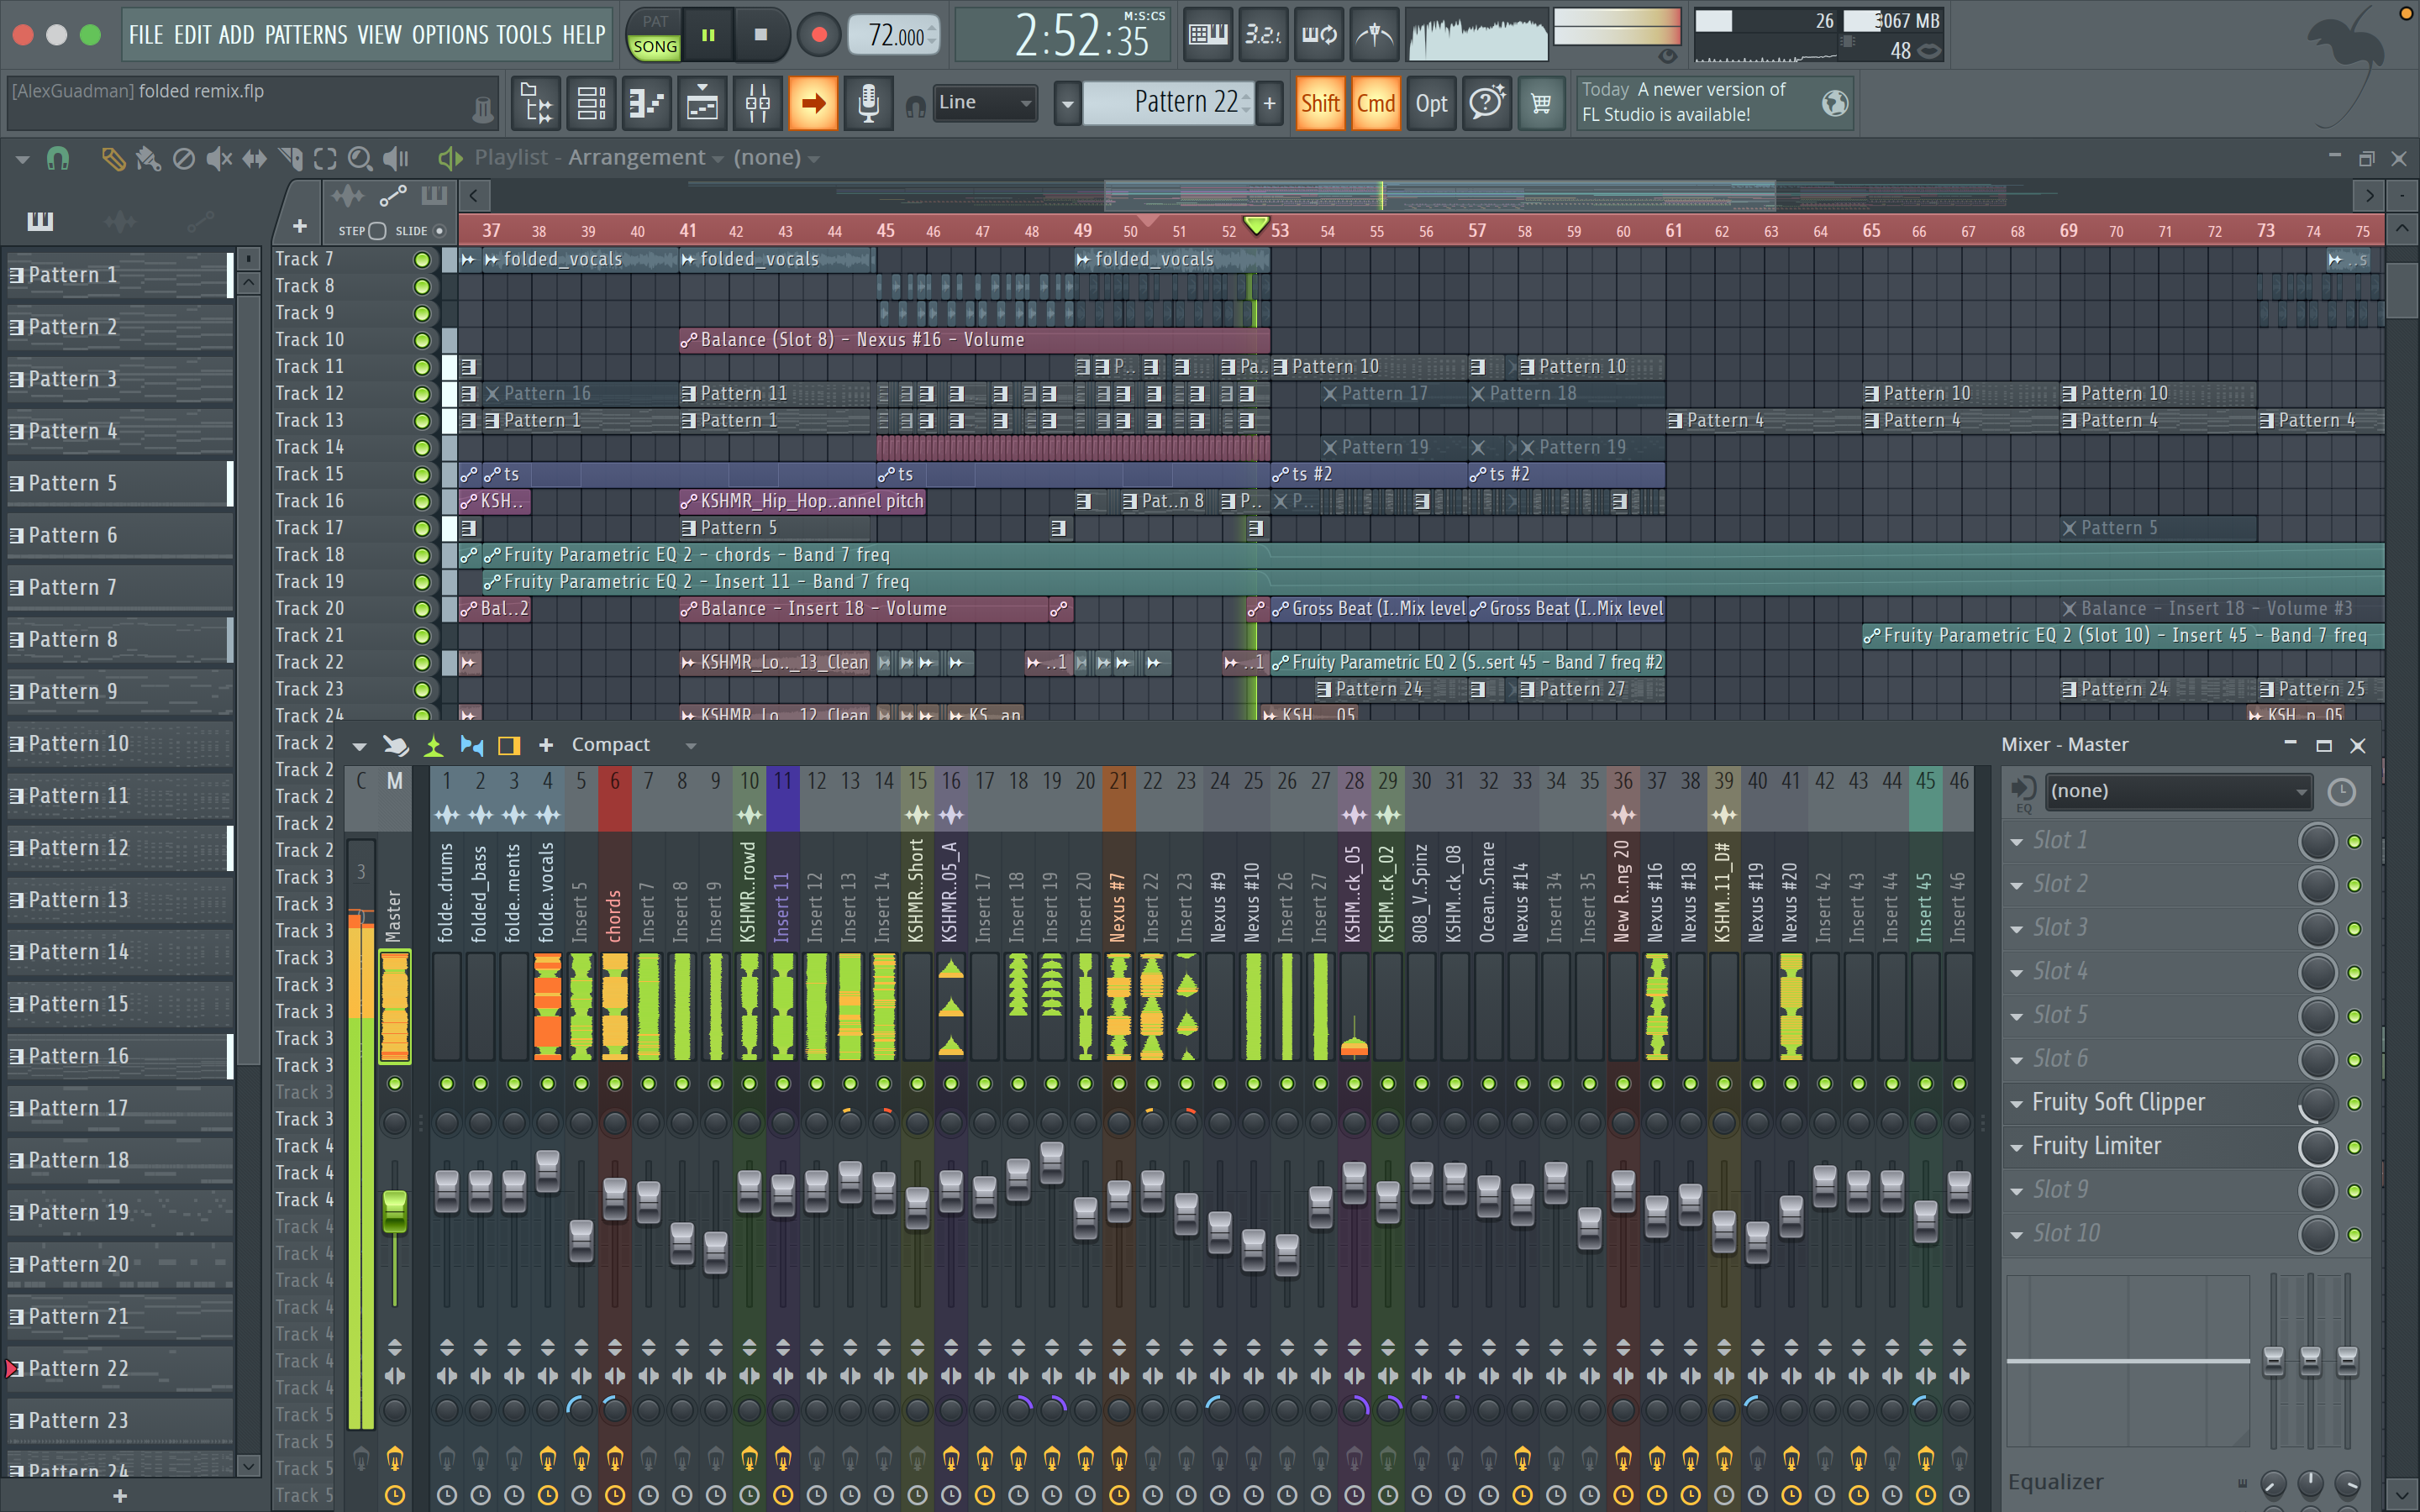Screen dimensions: 2420x1512
Task: Click the globe news icon
Action: (x=1834, y=103)
